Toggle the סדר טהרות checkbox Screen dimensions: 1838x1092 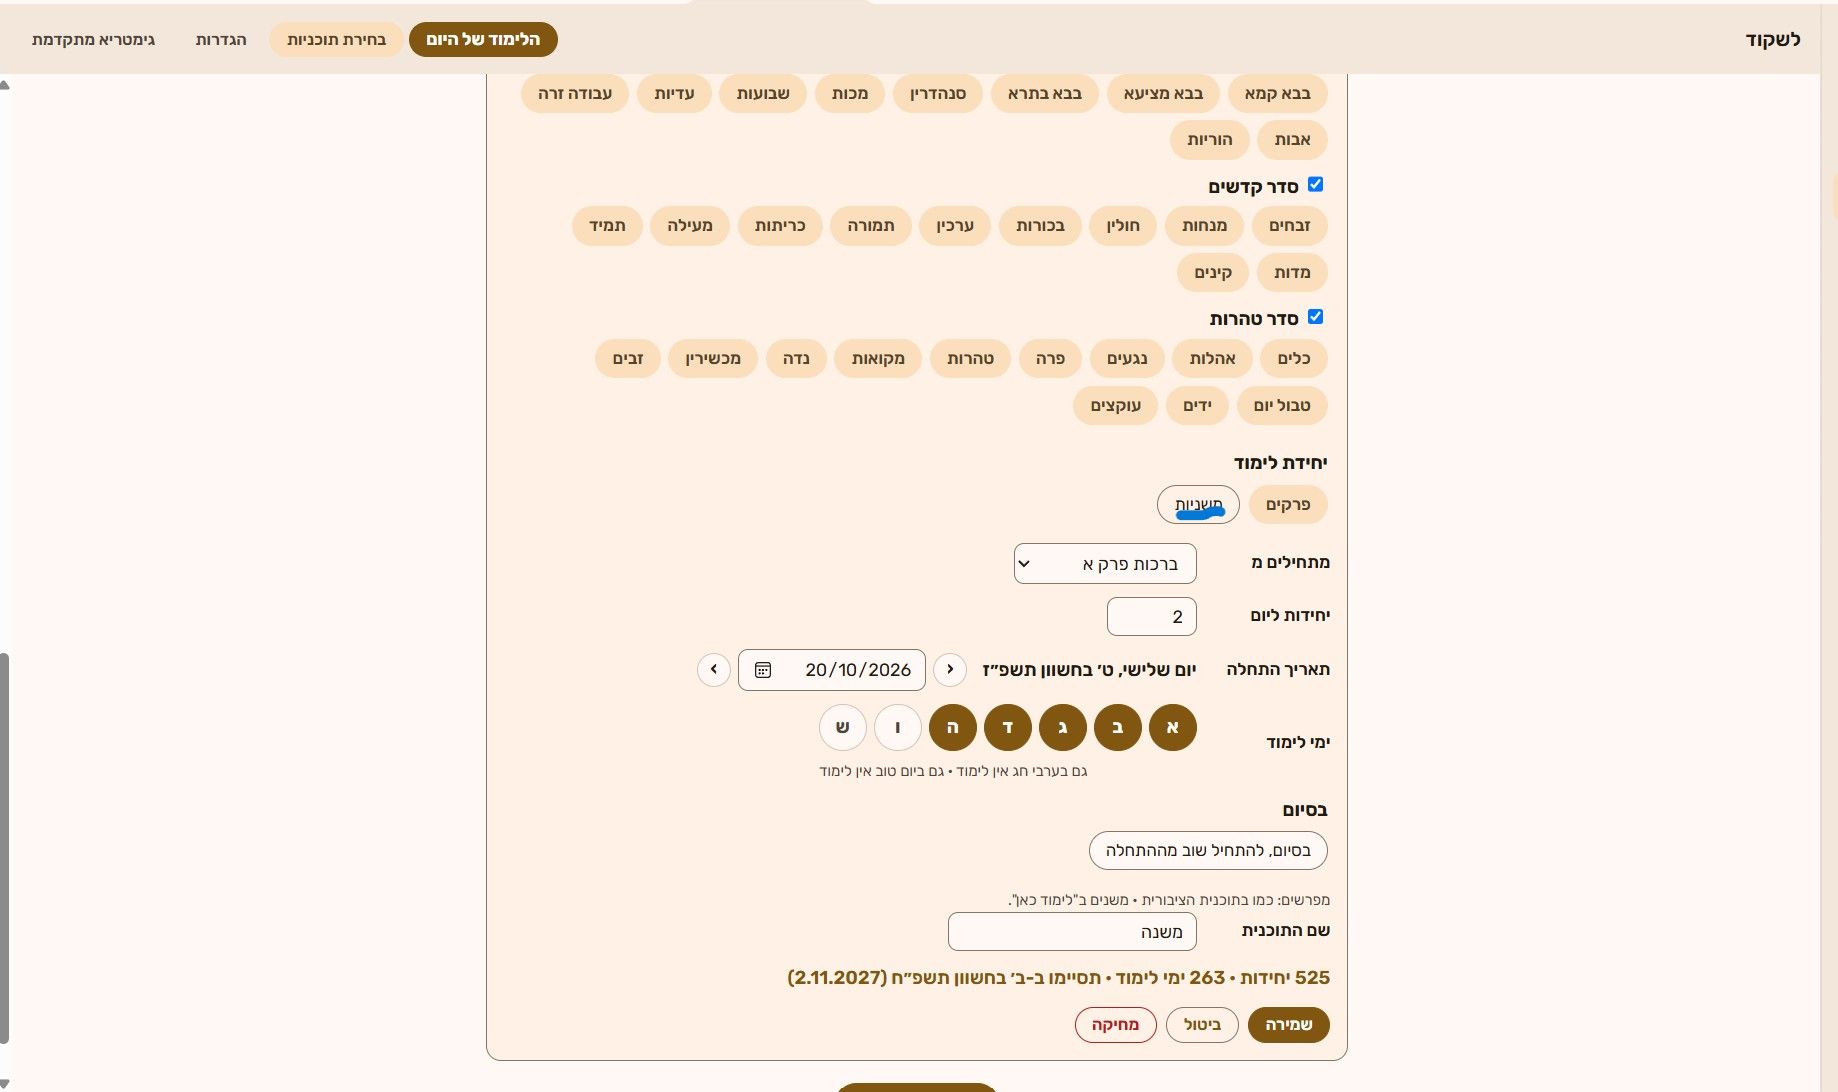tap(1316, 317)
